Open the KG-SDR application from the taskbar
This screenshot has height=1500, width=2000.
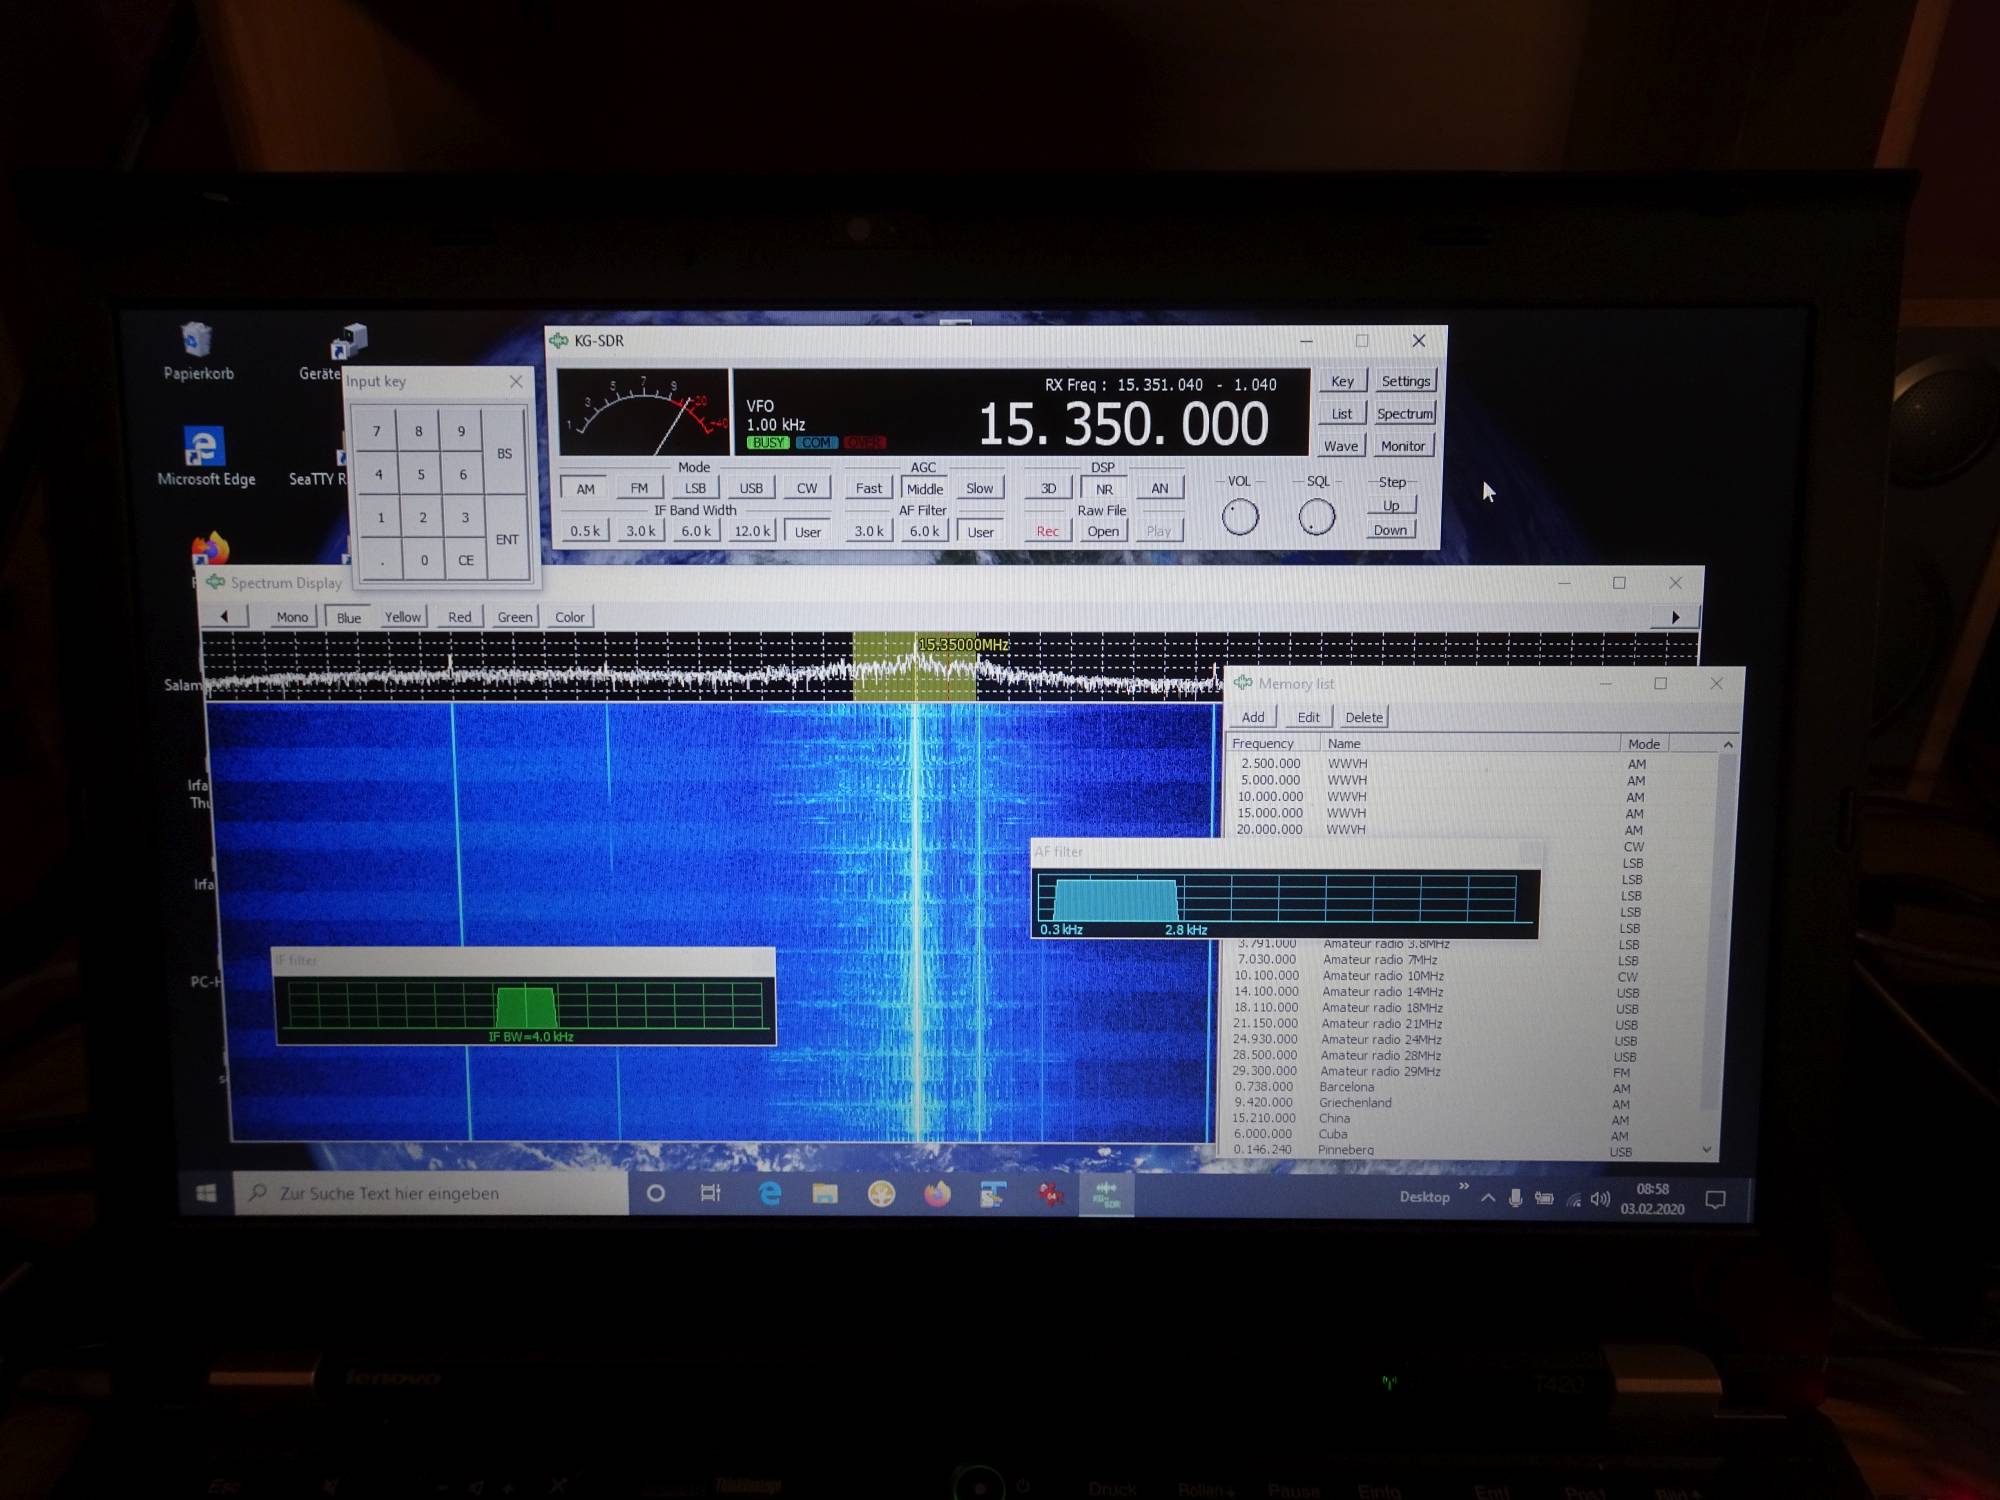(1105, 1193)
